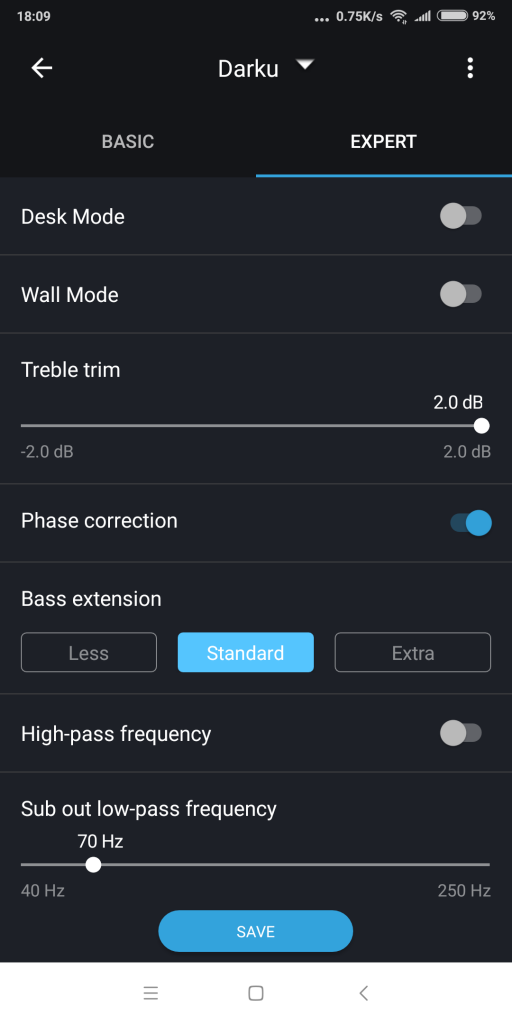This screenshot has width=512, height=1024.
Task: Tap the SAVE button
Action: [255, 931]
